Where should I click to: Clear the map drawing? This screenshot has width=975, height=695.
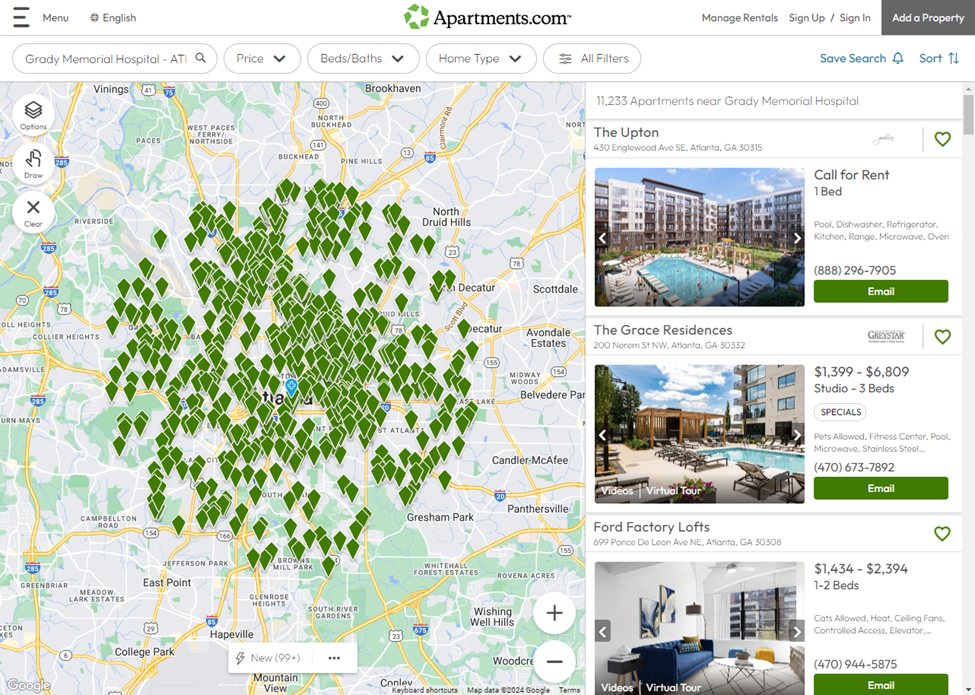(33, 212)
